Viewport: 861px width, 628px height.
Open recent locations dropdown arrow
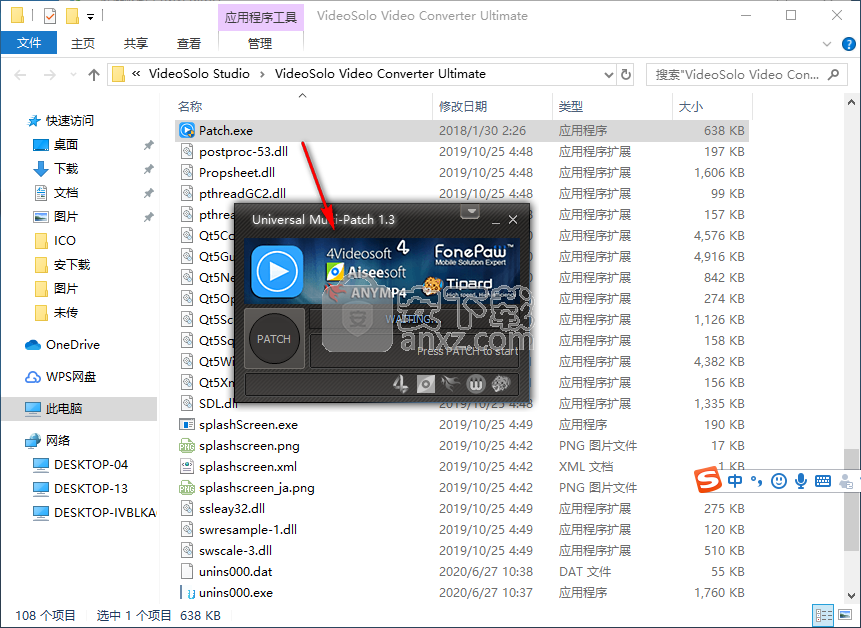tap(73, 75)
